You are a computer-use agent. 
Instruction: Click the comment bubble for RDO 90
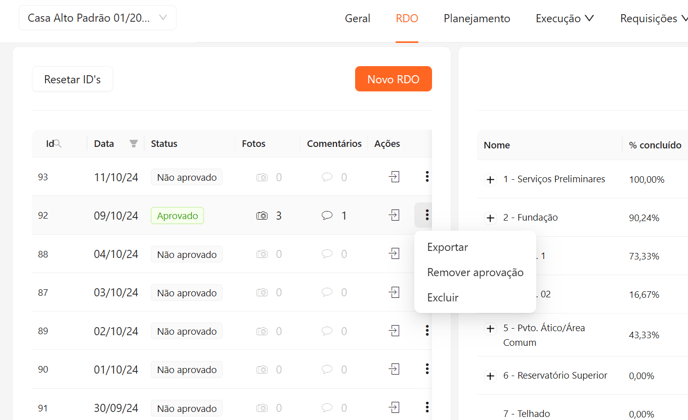point(327,369)
